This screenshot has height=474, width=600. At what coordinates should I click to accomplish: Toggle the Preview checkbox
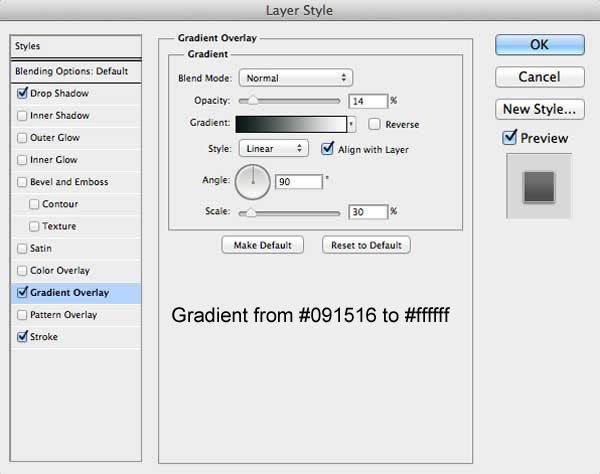pos(509,138)
